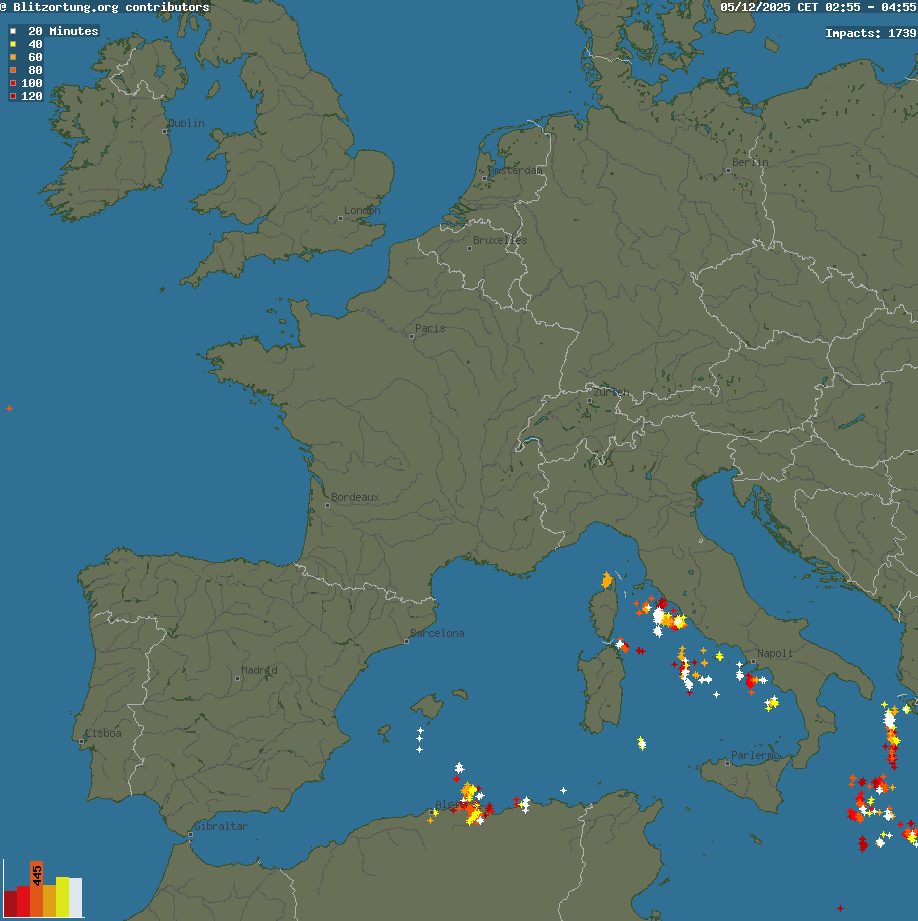Screen dimensions: 918x921
Task: Click the date and time stamp
Action: tap(817, 7)
